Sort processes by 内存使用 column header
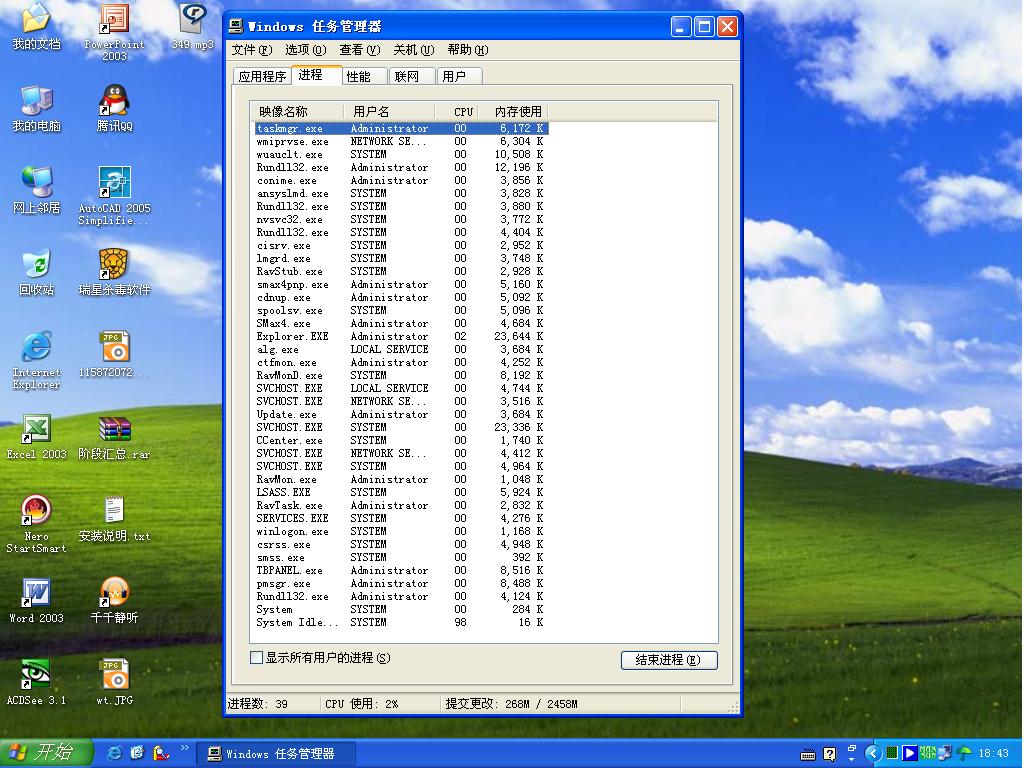This screenshot has width=1024, height=768. click(518, 112)
